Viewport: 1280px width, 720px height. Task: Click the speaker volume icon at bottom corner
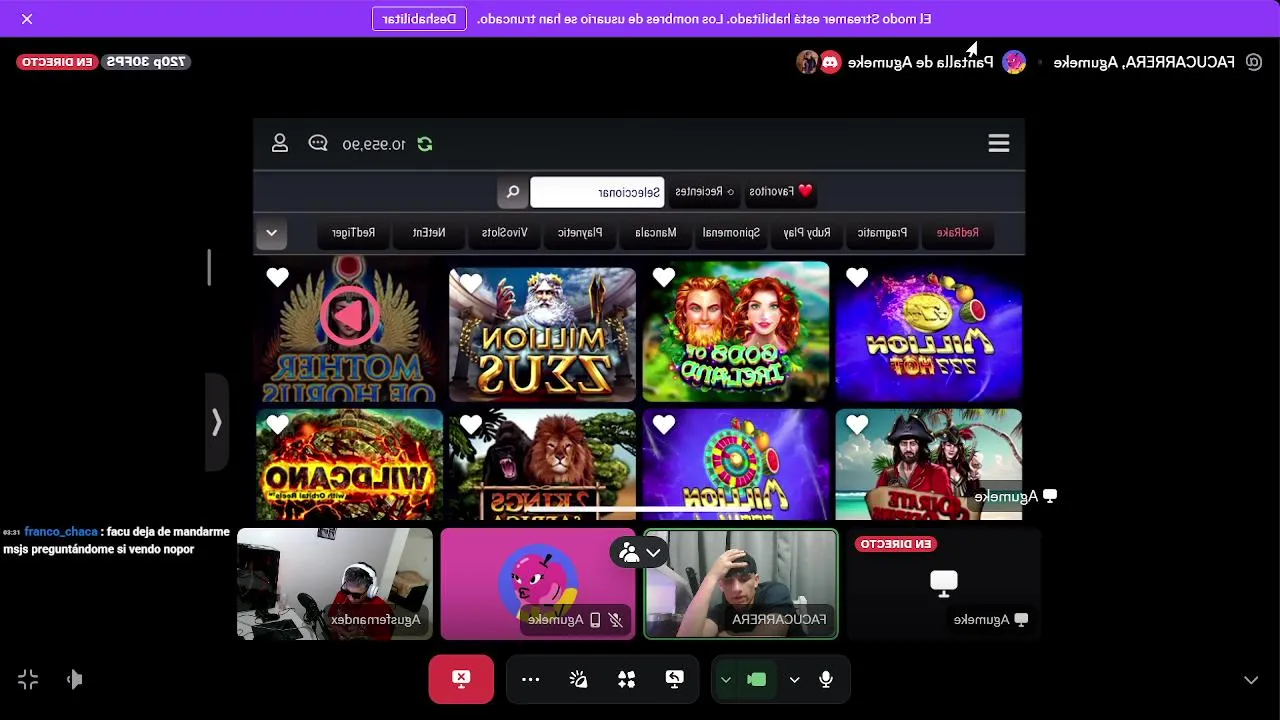(x=75, y=680)
